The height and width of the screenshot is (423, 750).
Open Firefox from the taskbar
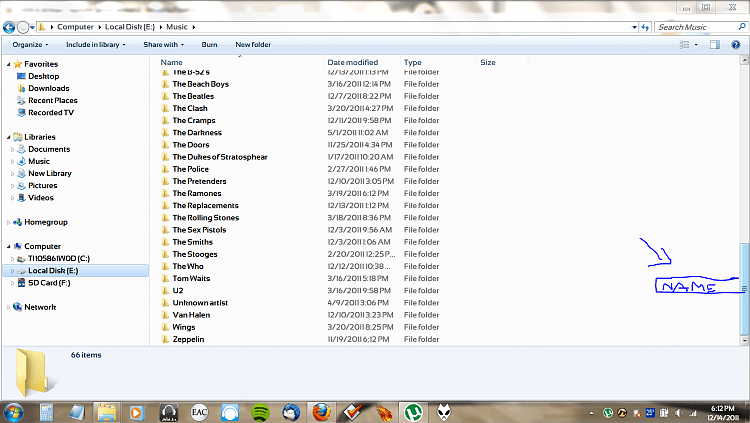click(321, 412)
